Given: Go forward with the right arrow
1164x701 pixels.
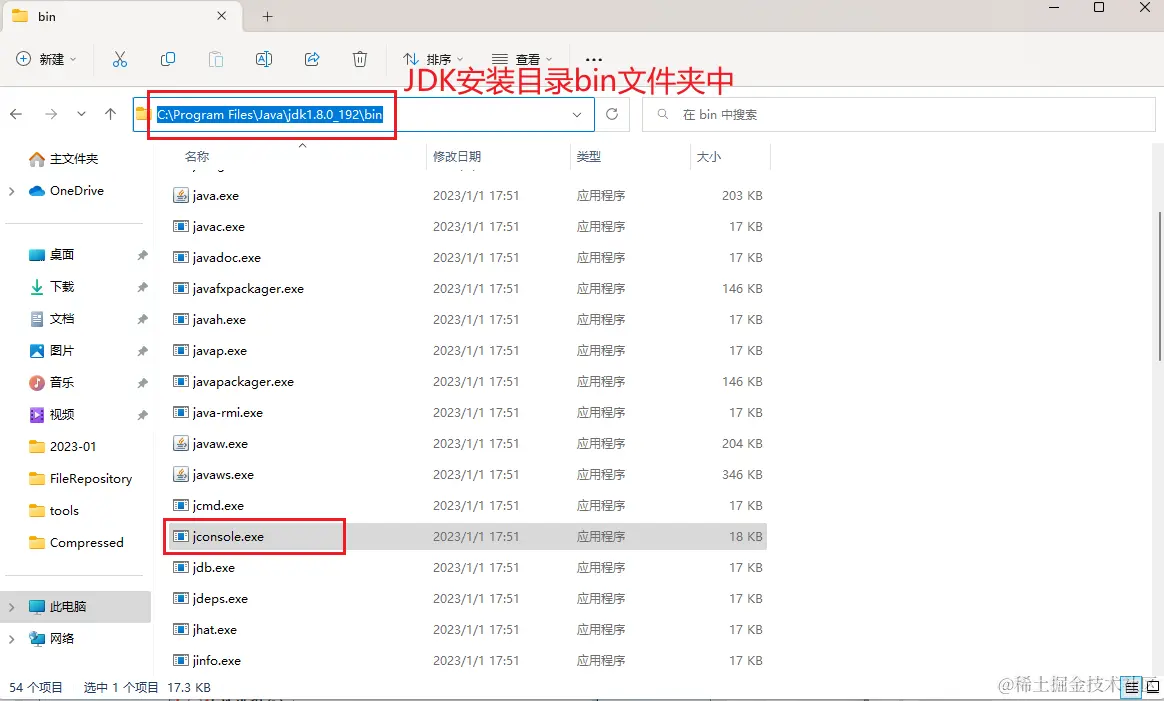Looking at the screenshot, I should (x=50, y=114).
